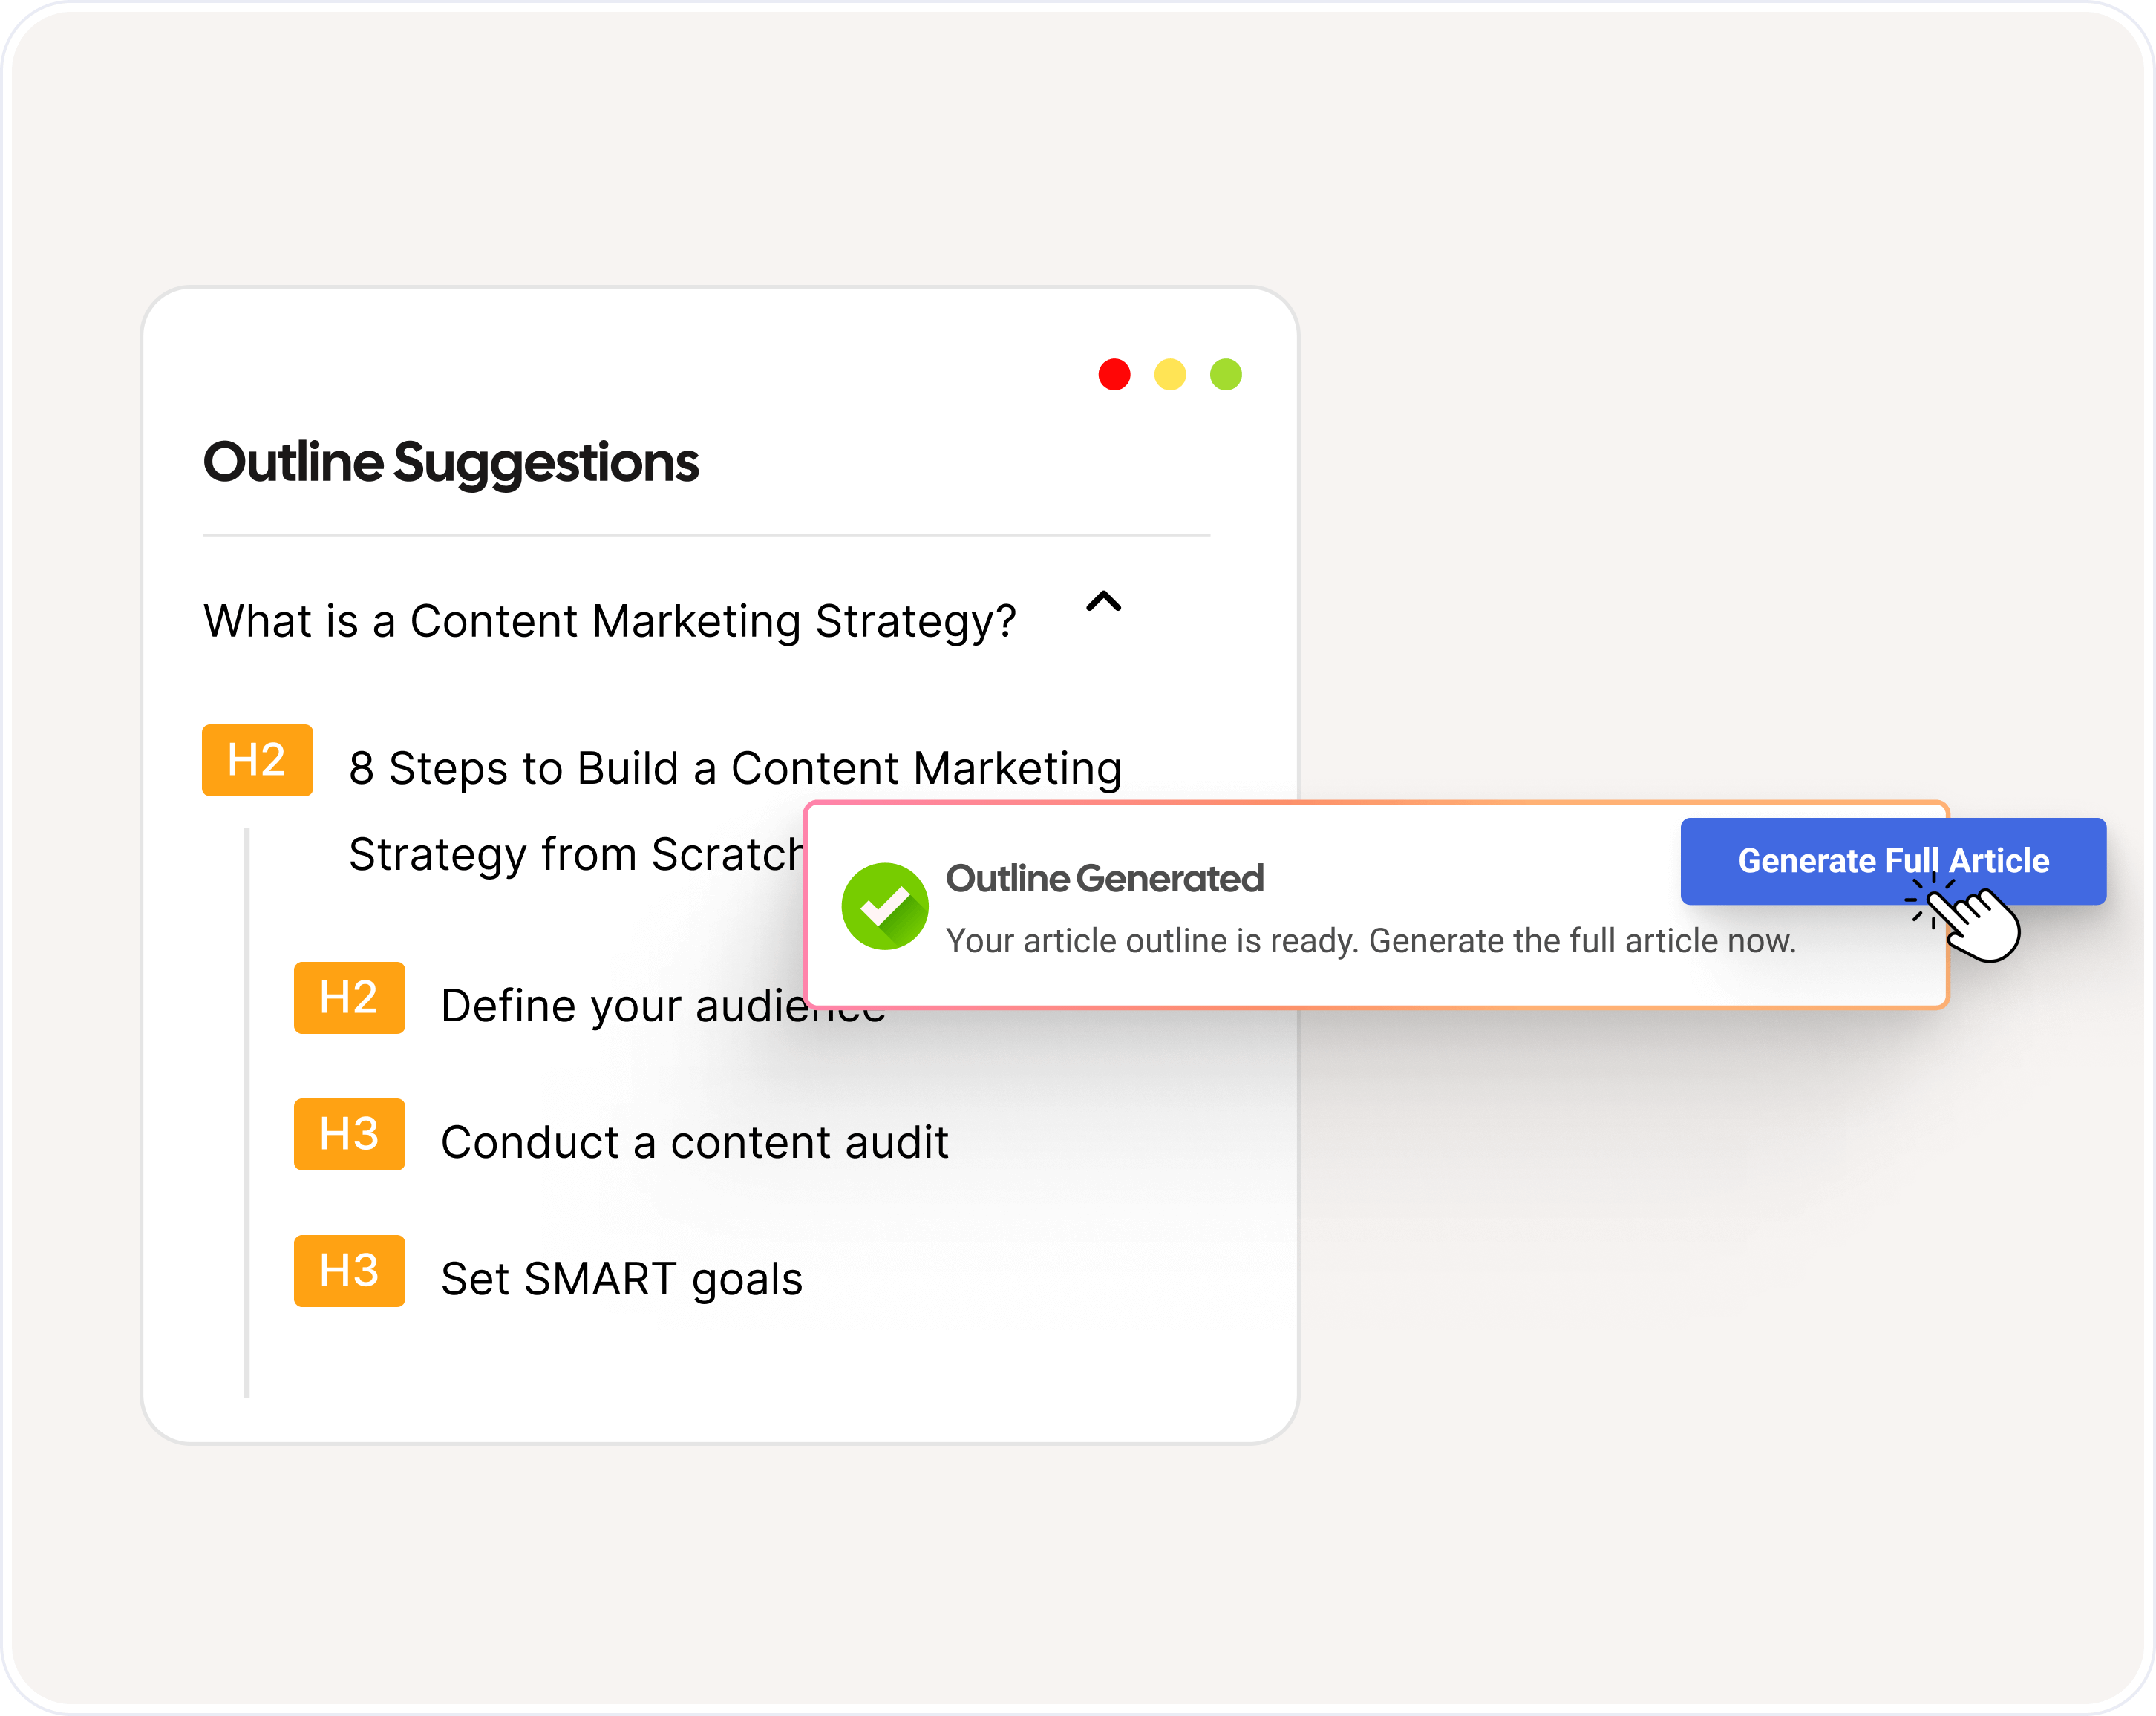The height and width of the screenshot is (1716, 2156).
Task: Click the "Your article outline is ready" message
Action: 1370,941
